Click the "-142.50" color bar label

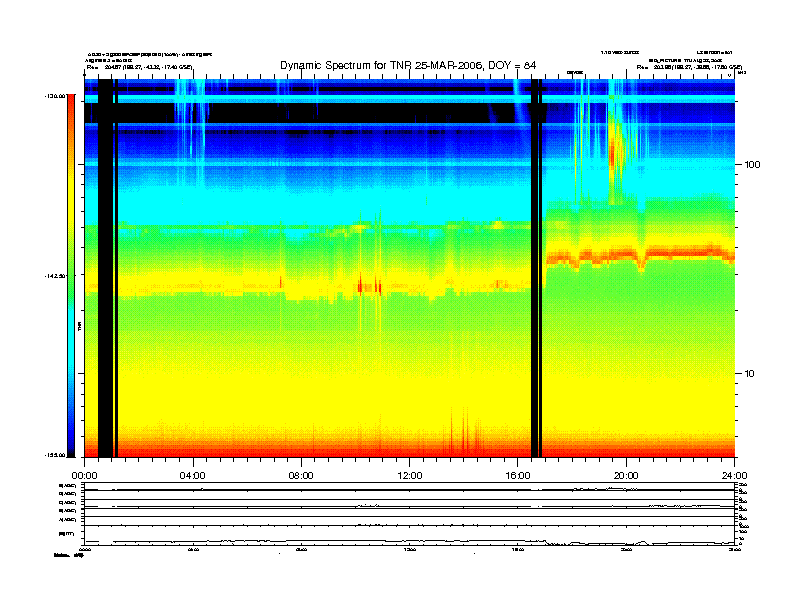pyautogui.click(x=55, y=276)
